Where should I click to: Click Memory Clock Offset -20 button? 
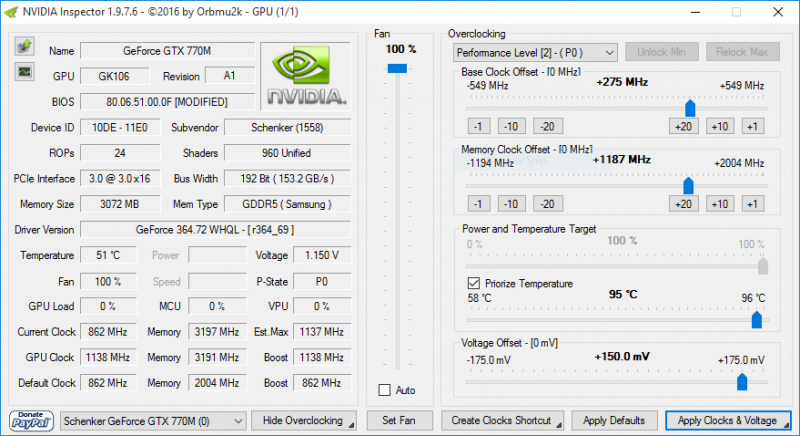pyautogui.click(x=548, y=204)
